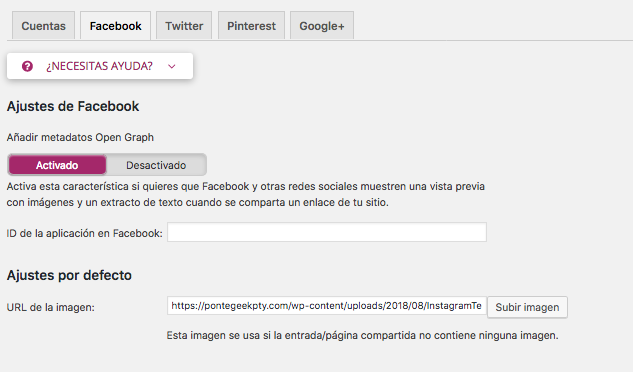Click the Ajustes por defecto heading

point(69,275)
